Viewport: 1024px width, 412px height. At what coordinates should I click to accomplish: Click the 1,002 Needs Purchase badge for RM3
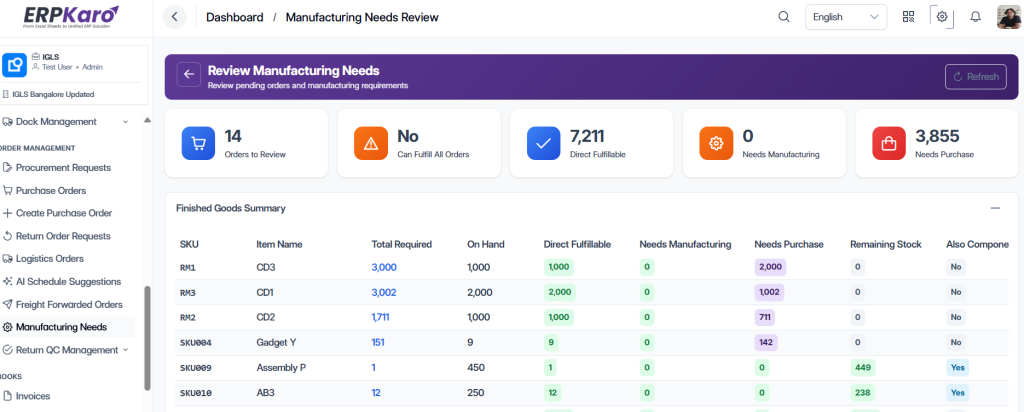click(x=769, y=293)
